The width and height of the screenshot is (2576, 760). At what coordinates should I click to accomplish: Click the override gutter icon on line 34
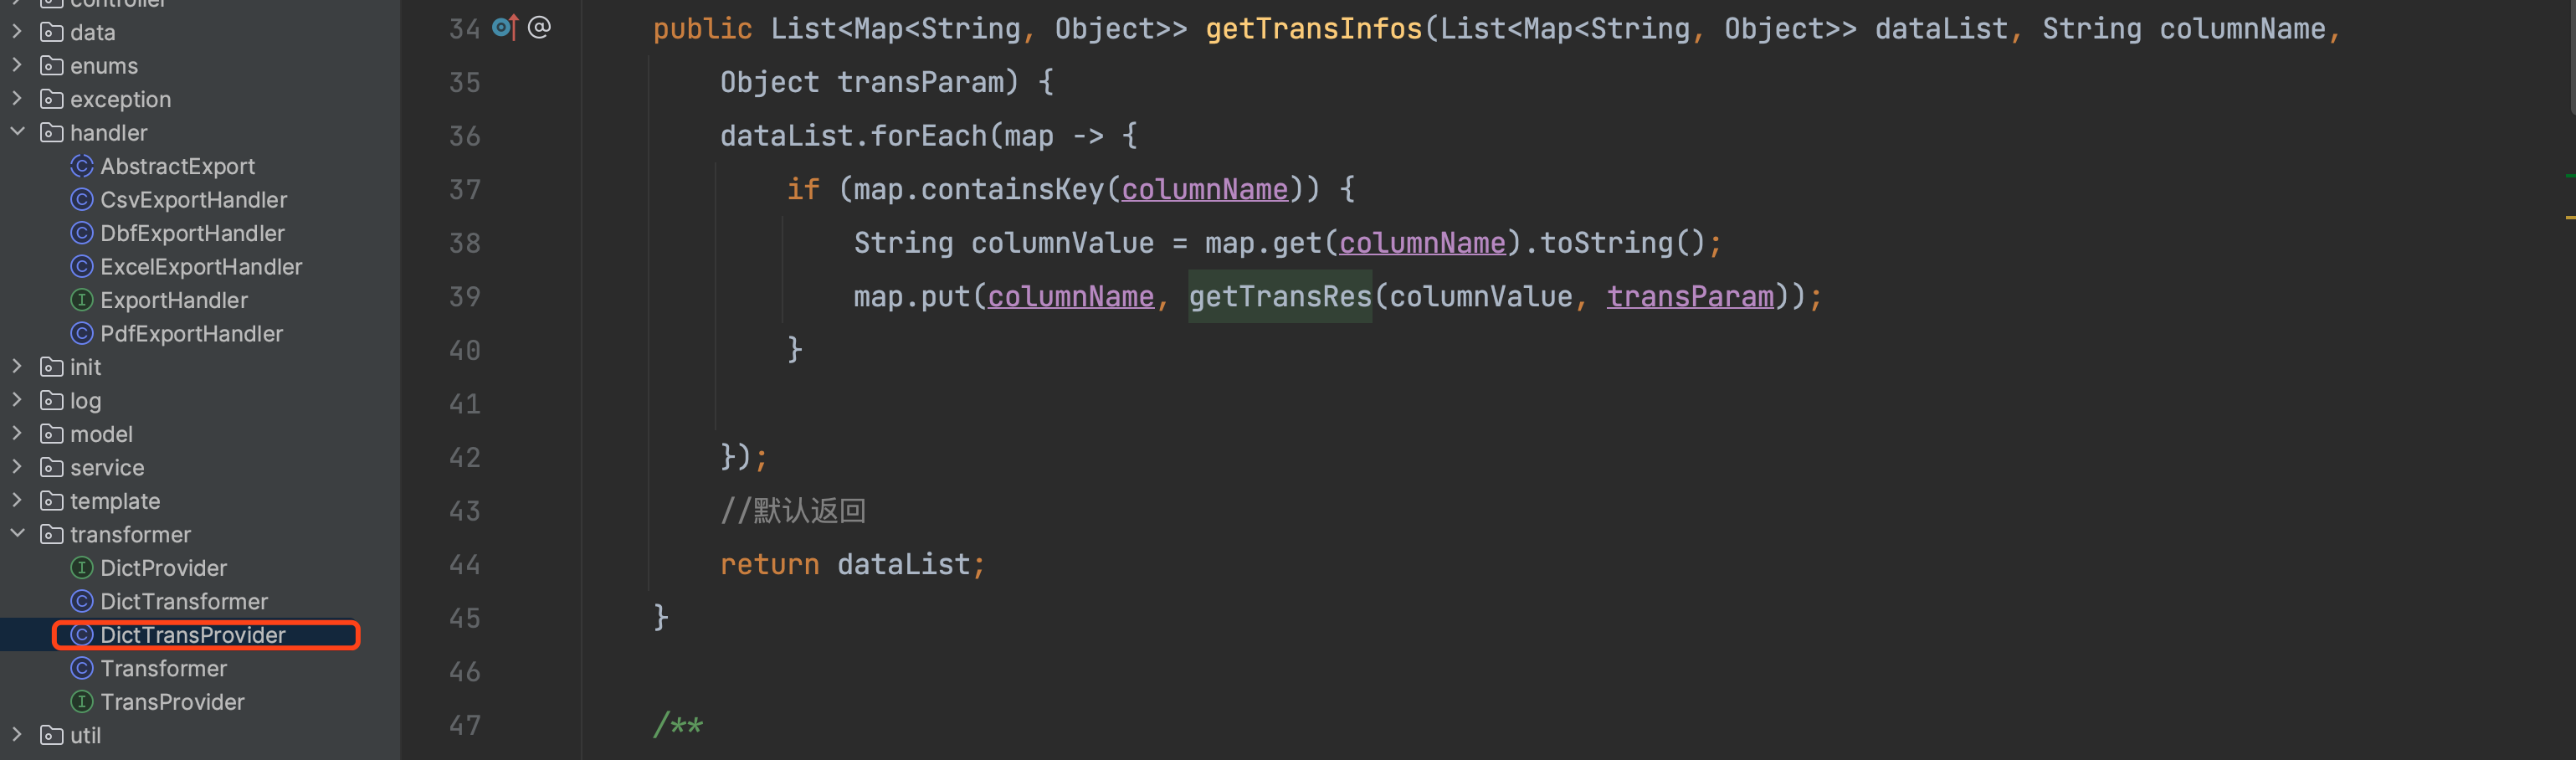505,27
